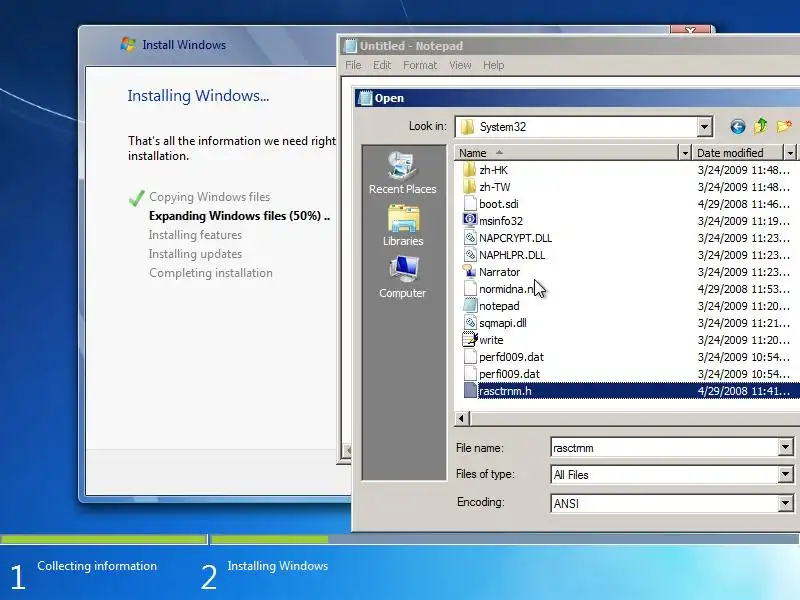Open Computer in the places sidebar

click(x=403, y=278)
